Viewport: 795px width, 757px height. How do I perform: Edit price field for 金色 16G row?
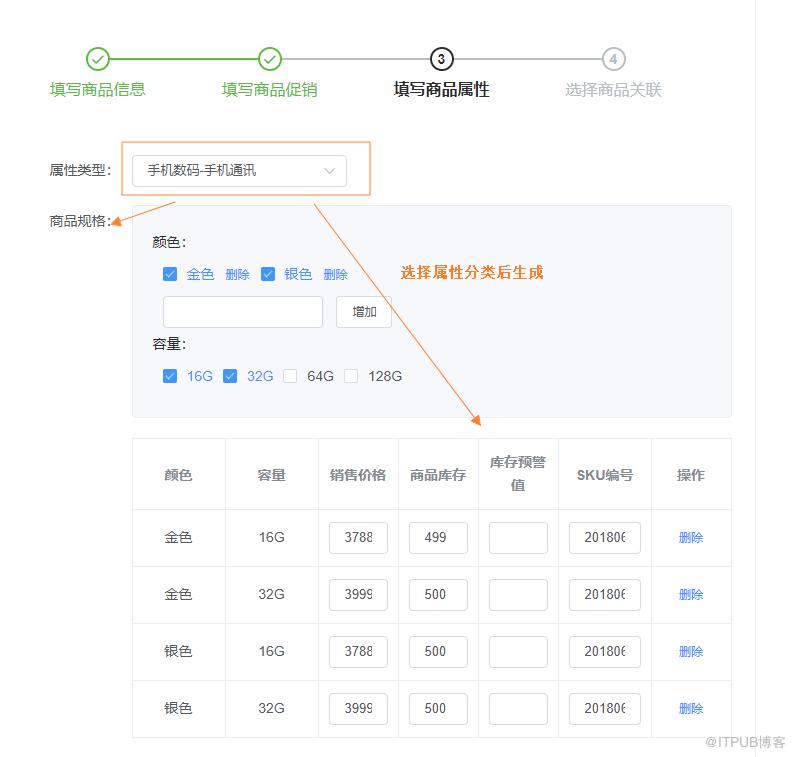point(358,537)
